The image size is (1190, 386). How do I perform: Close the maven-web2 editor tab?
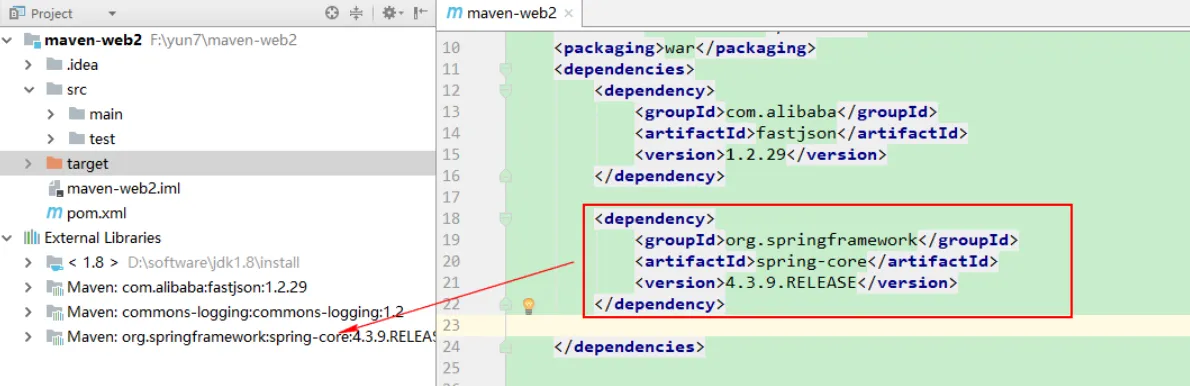[568, 14]
